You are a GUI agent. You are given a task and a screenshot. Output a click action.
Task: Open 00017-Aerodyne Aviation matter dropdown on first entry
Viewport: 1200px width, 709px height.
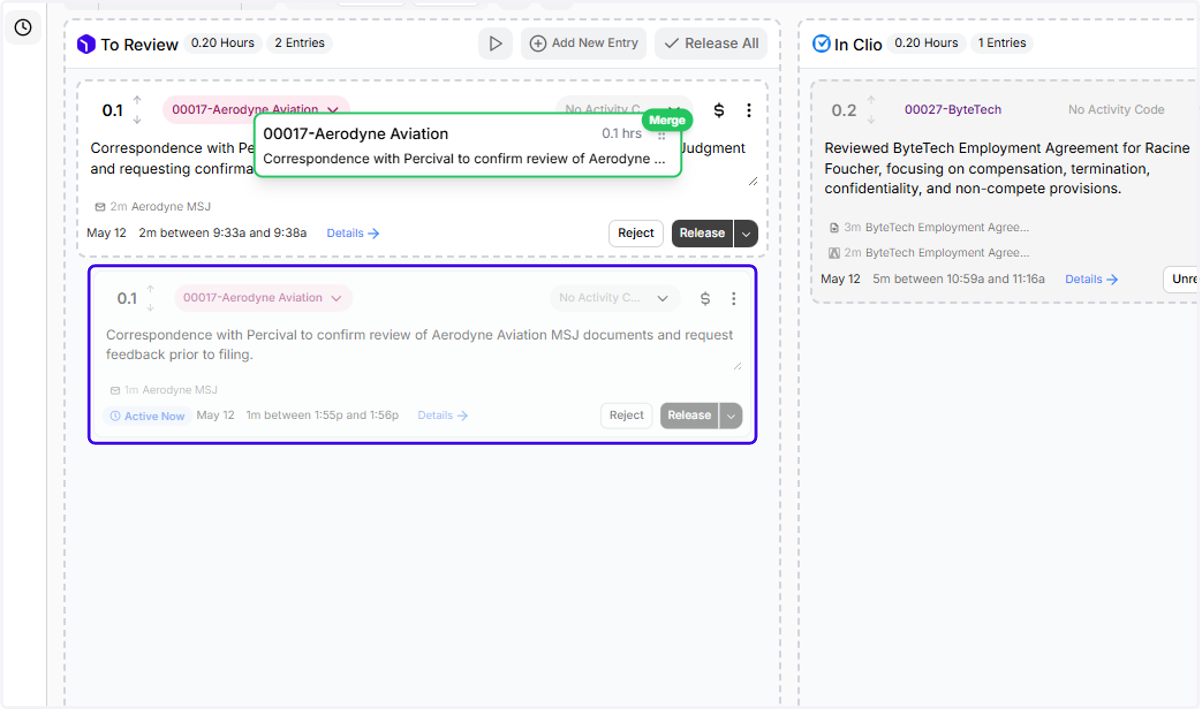coord(256,110)
